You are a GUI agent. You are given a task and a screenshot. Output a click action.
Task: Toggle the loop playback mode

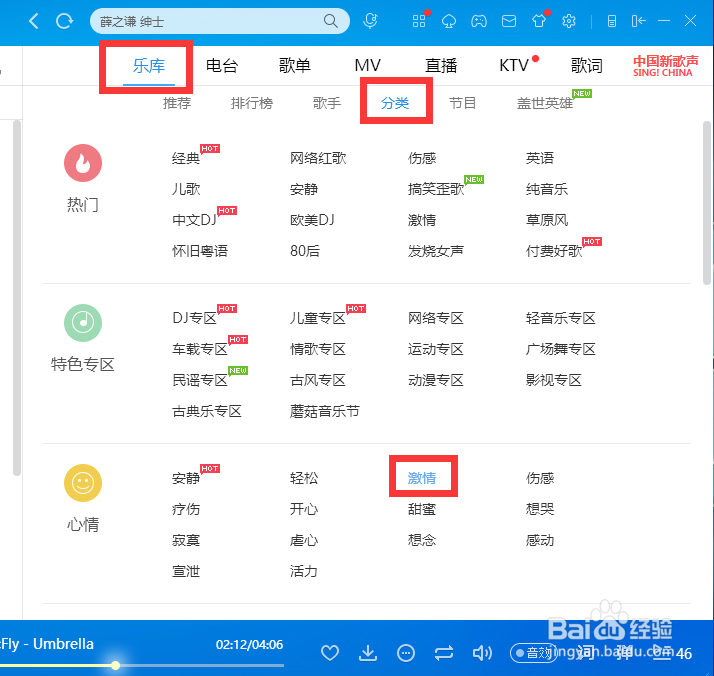tap(444, 653)
